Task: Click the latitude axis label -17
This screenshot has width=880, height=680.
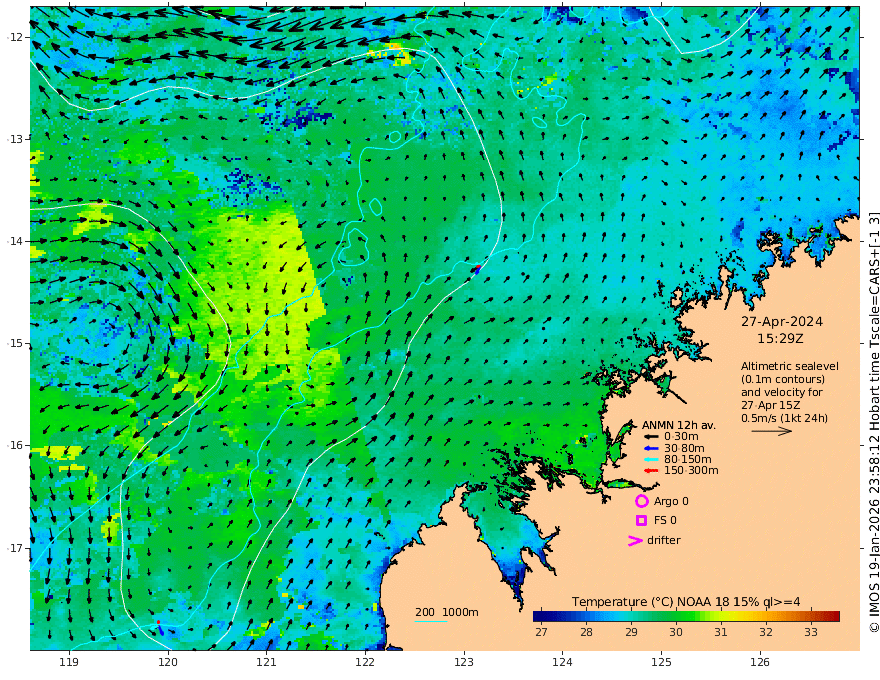Action: click(15, 548)
